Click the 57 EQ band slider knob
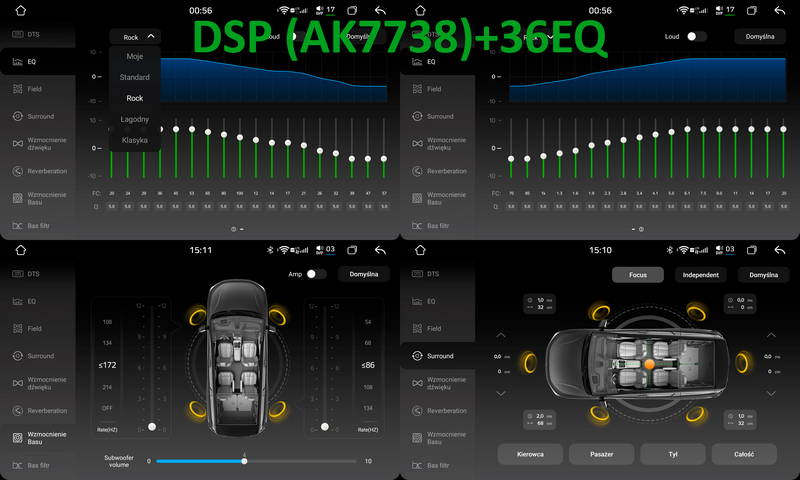The image size is (800, 480). (x=384, y=159)
